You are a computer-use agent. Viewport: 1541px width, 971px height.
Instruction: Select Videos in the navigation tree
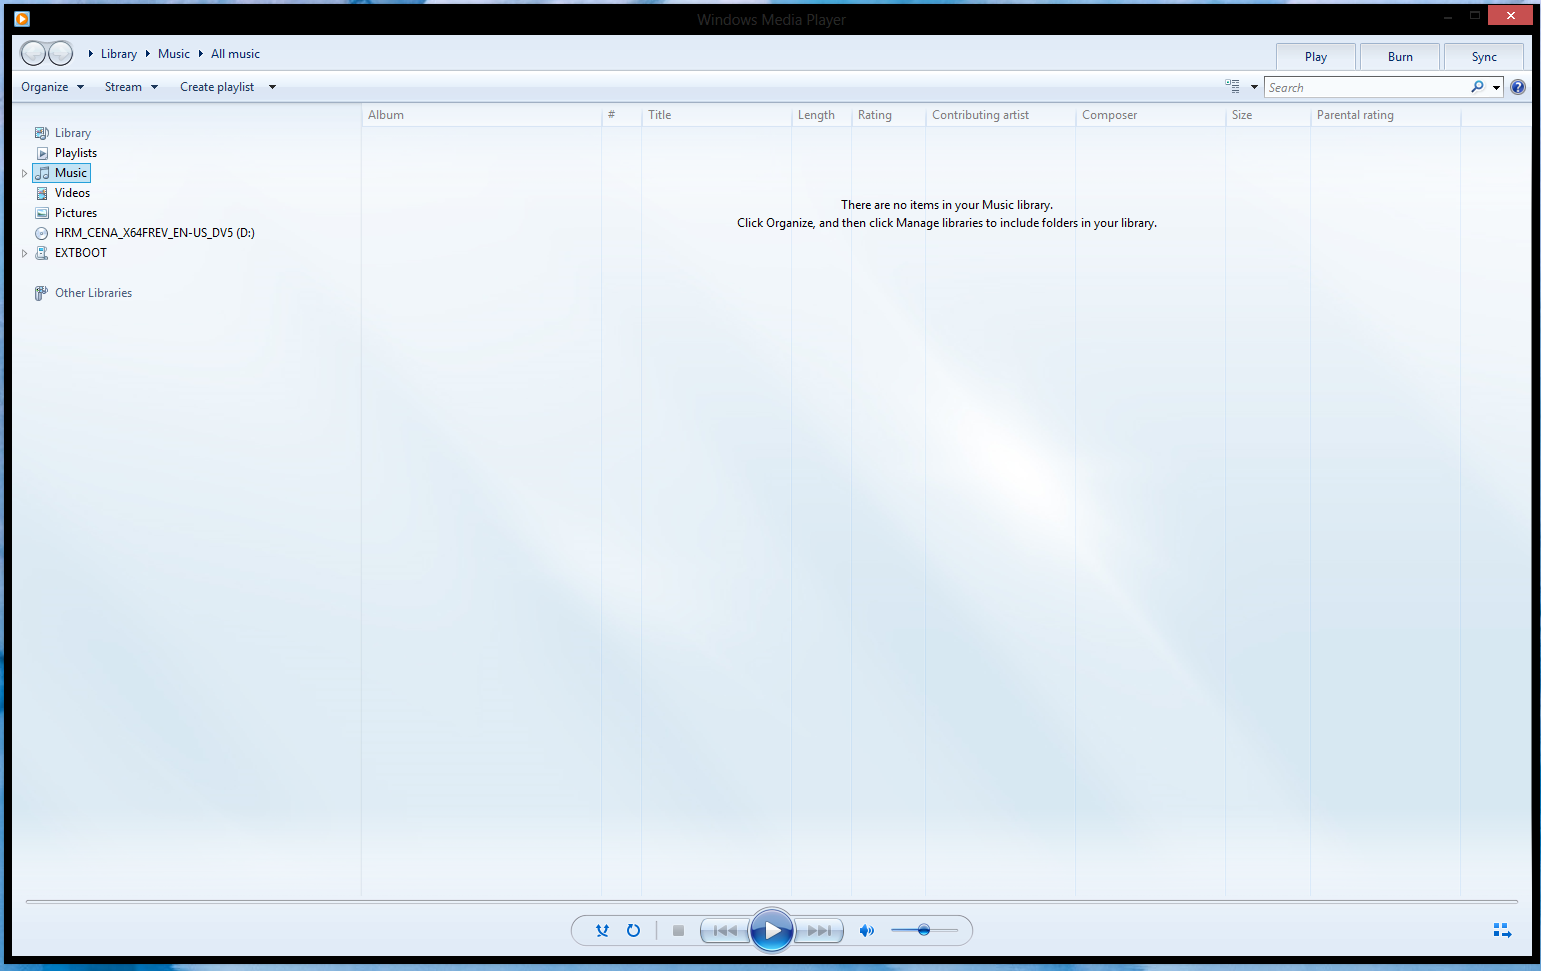[72, 193]
